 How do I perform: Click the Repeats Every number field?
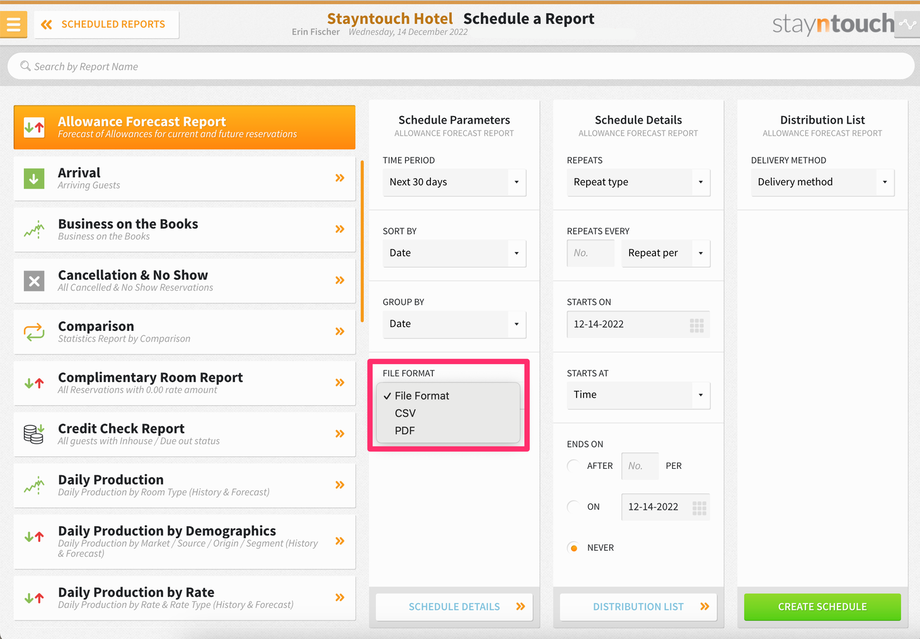tap(590, 253)
